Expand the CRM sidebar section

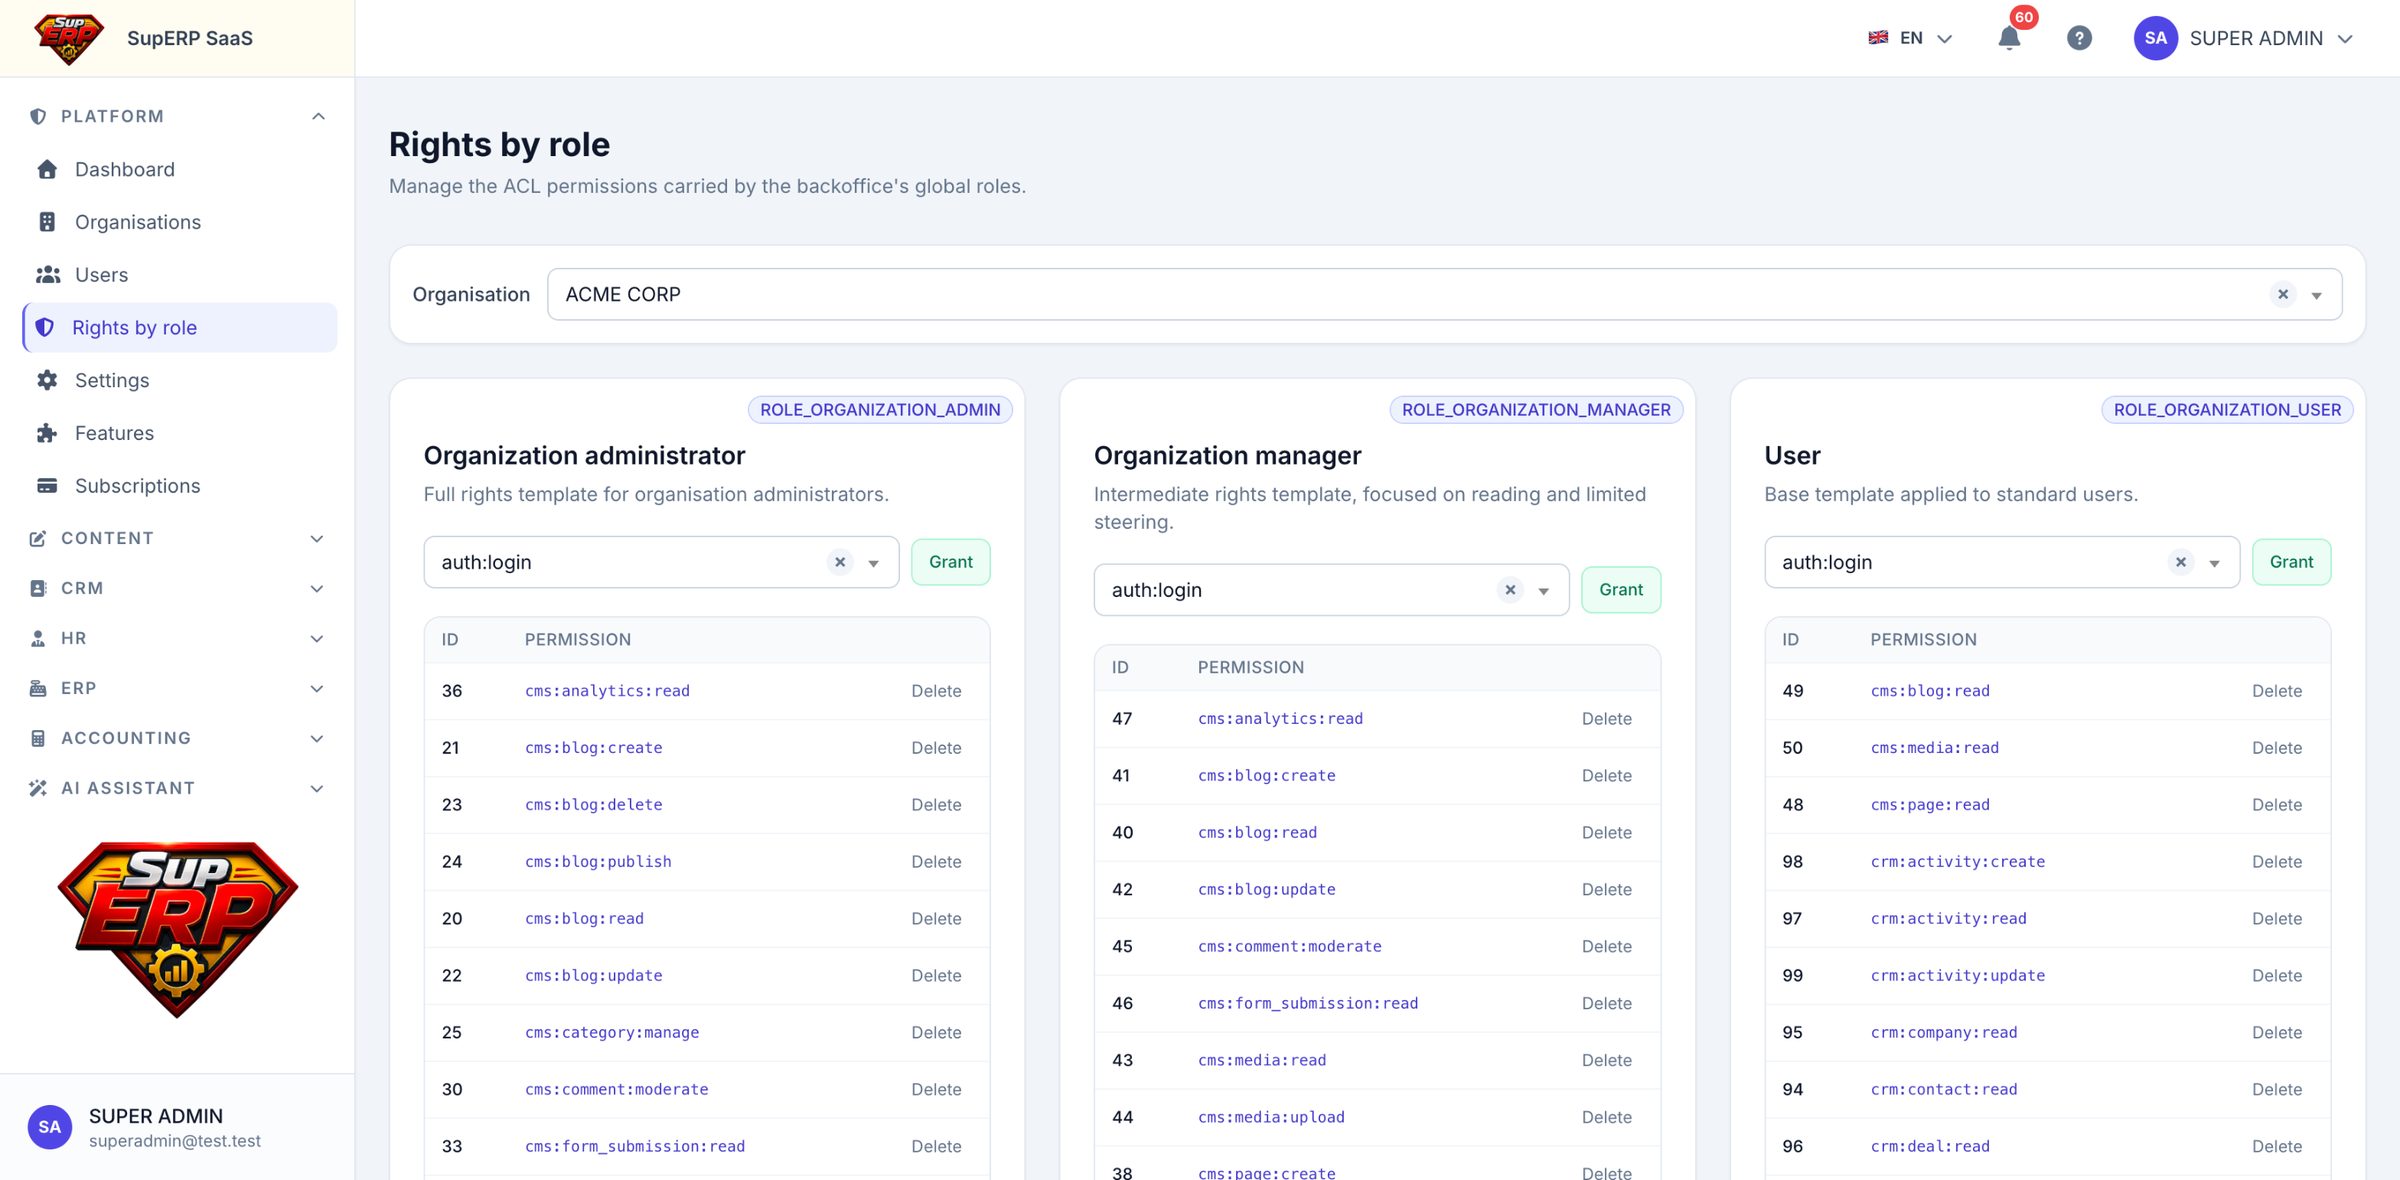click(178, 588)
